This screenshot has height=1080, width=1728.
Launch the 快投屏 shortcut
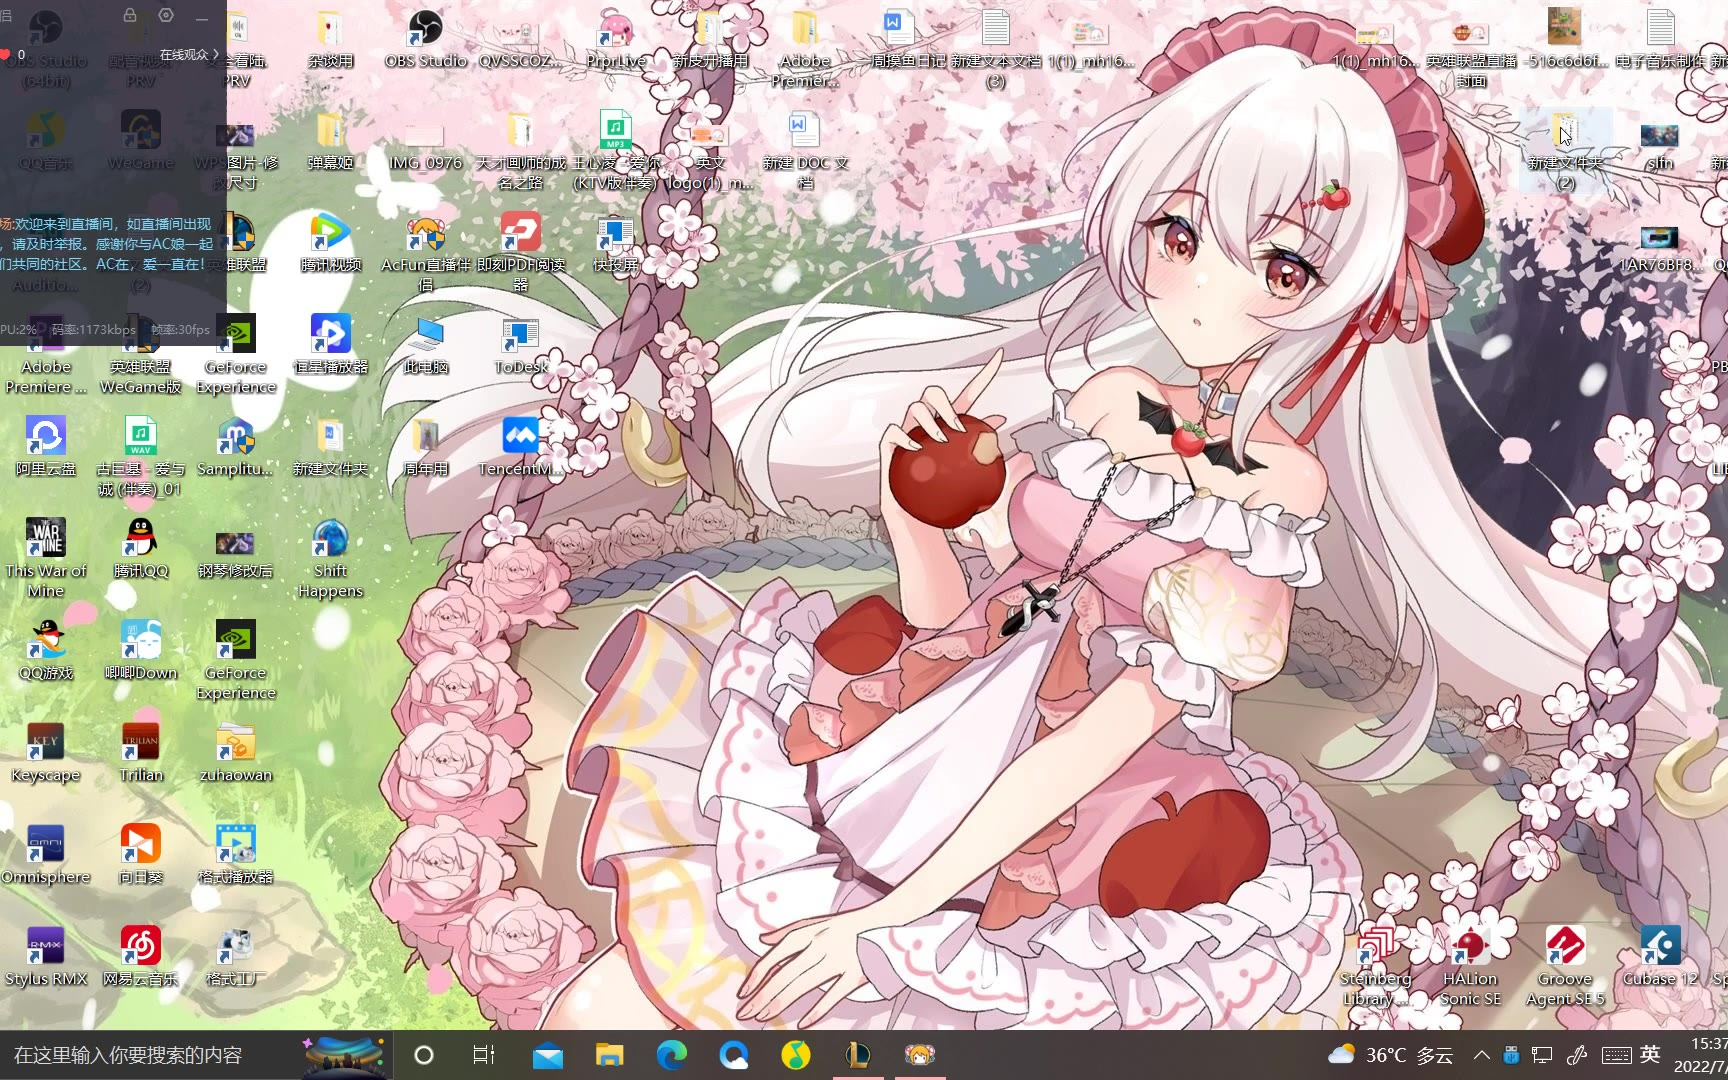point(615,244)
